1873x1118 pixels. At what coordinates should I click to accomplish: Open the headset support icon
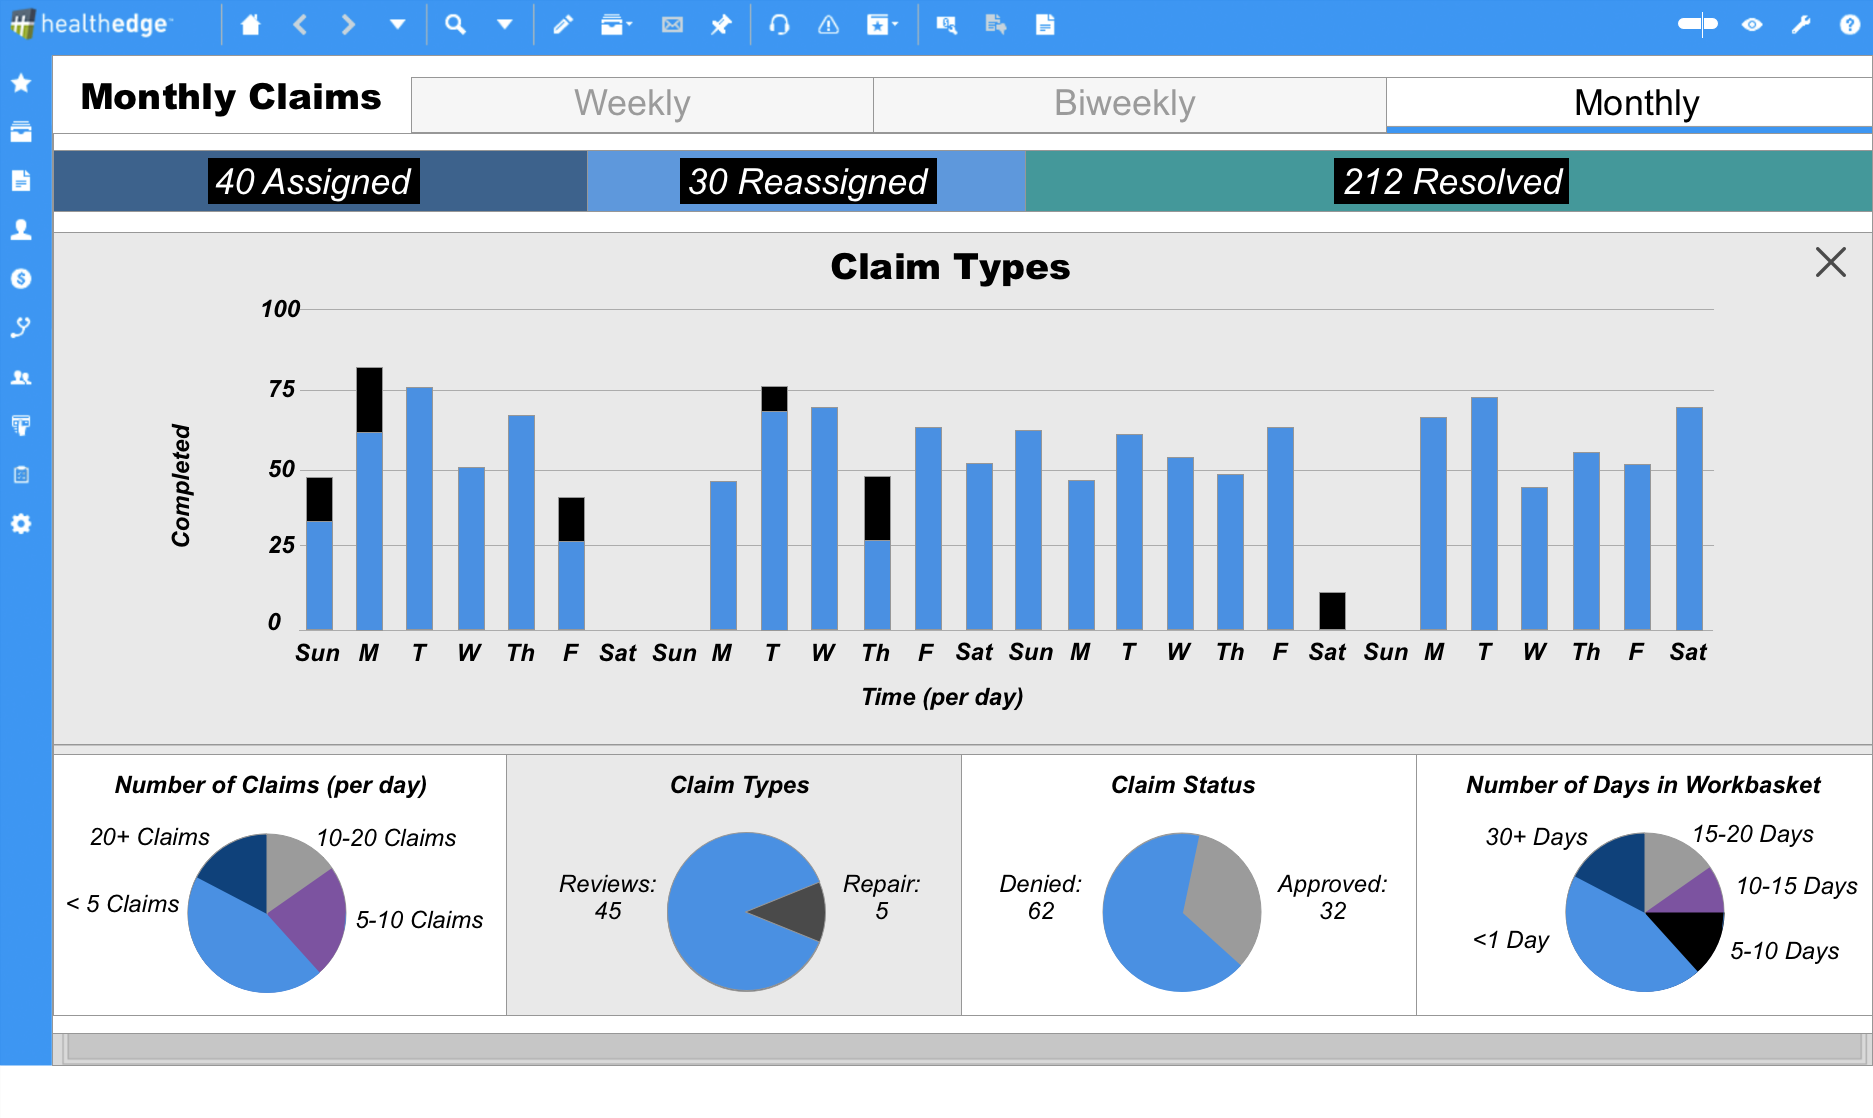click(779, 25)
